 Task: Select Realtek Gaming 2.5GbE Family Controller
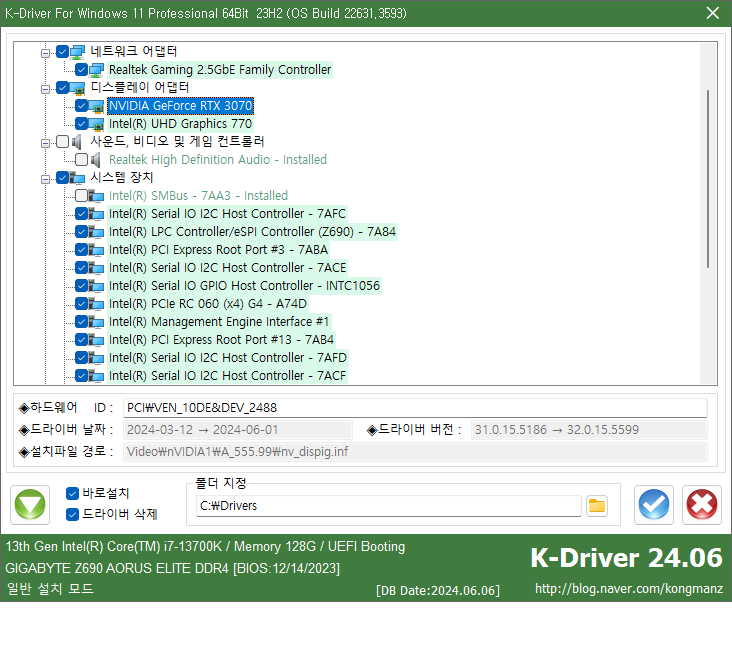pyautogui.click(x=220, y=70)
